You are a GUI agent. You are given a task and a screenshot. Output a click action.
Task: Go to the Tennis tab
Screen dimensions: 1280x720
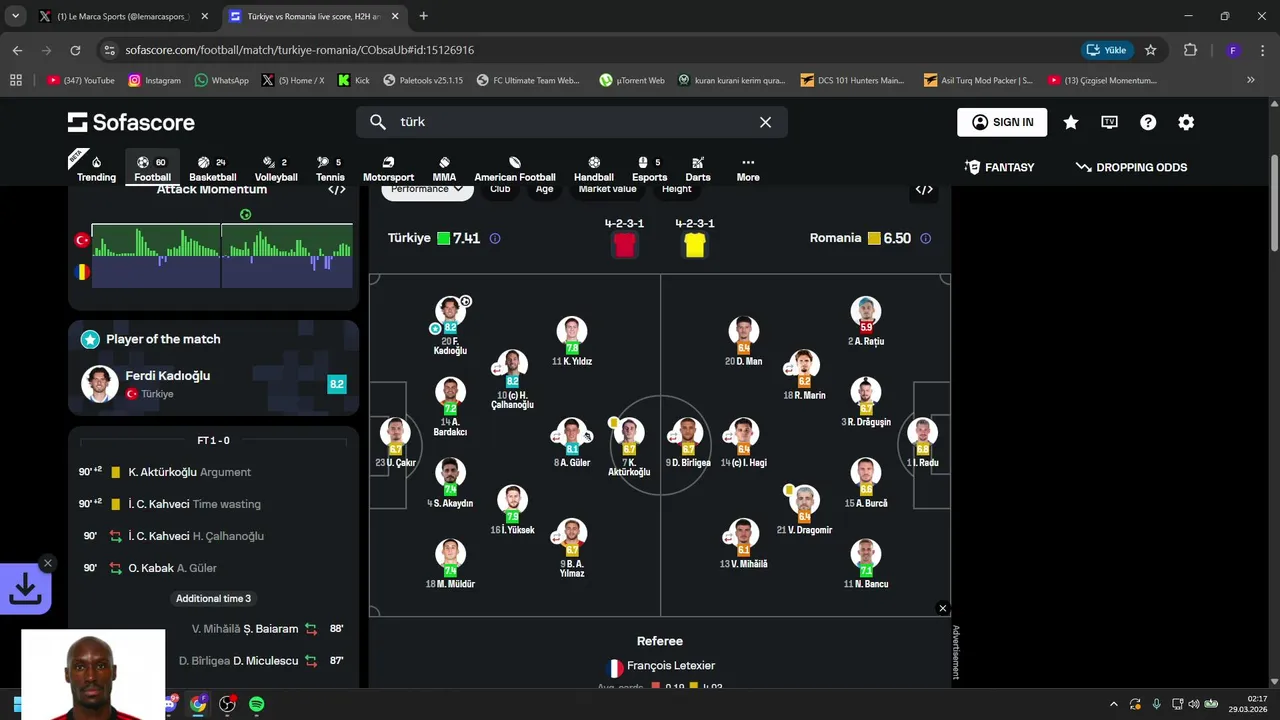pos(330,168)
